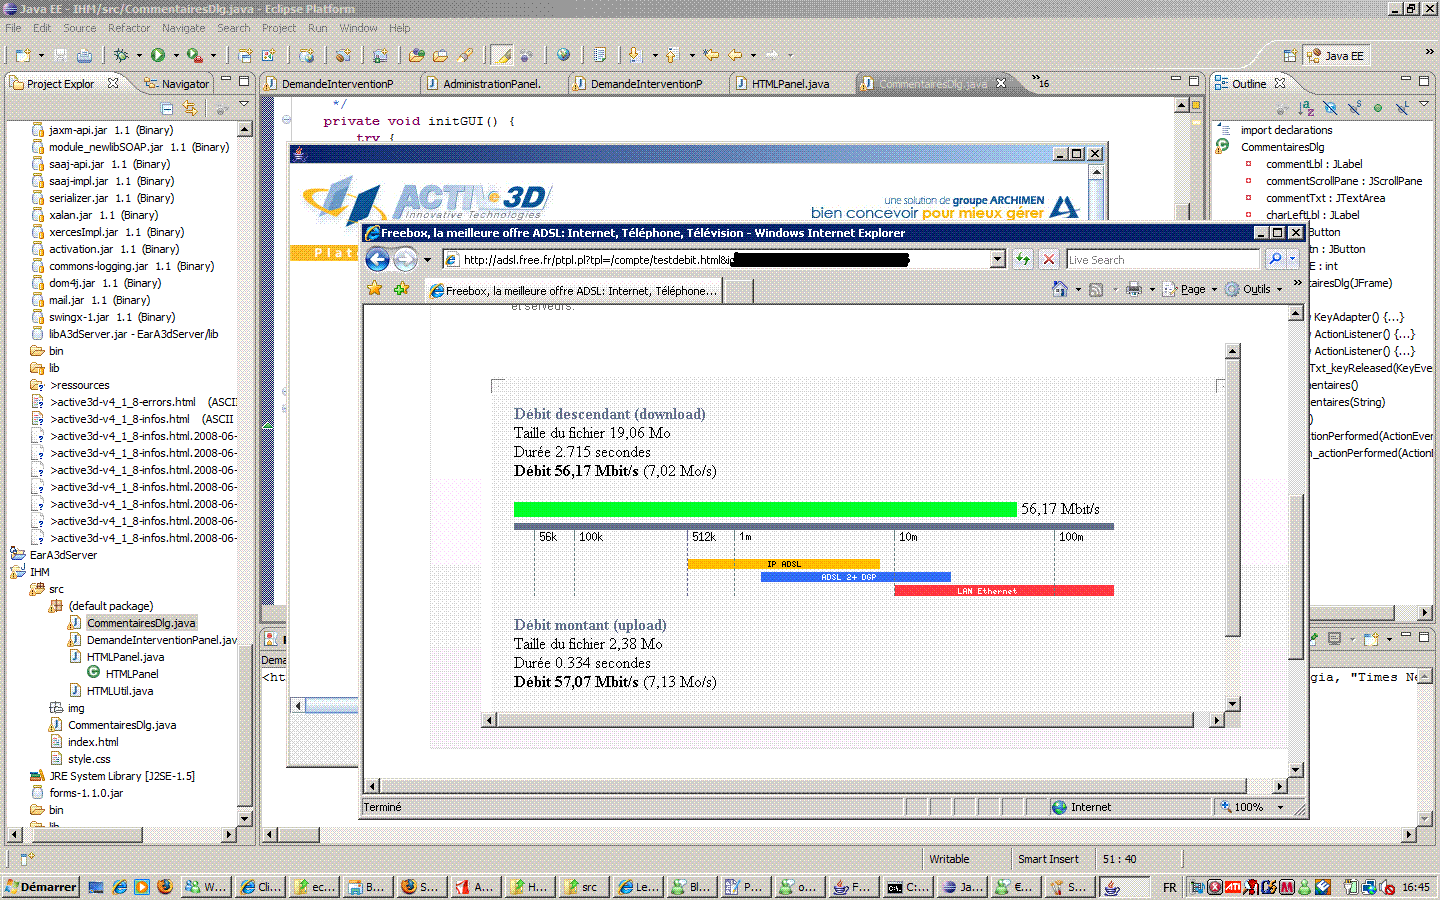Click the IE Stop red X icon
1440x900 pixels.
(1048, 259)
